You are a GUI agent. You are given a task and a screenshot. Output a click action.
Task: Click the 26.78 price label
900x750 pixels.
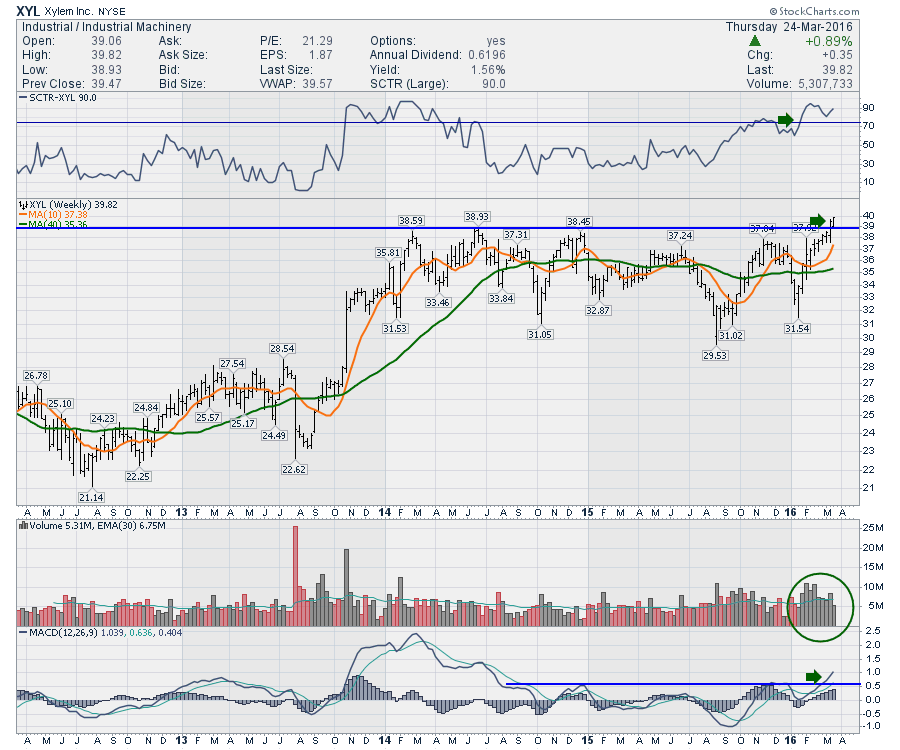tap(36, 375)
